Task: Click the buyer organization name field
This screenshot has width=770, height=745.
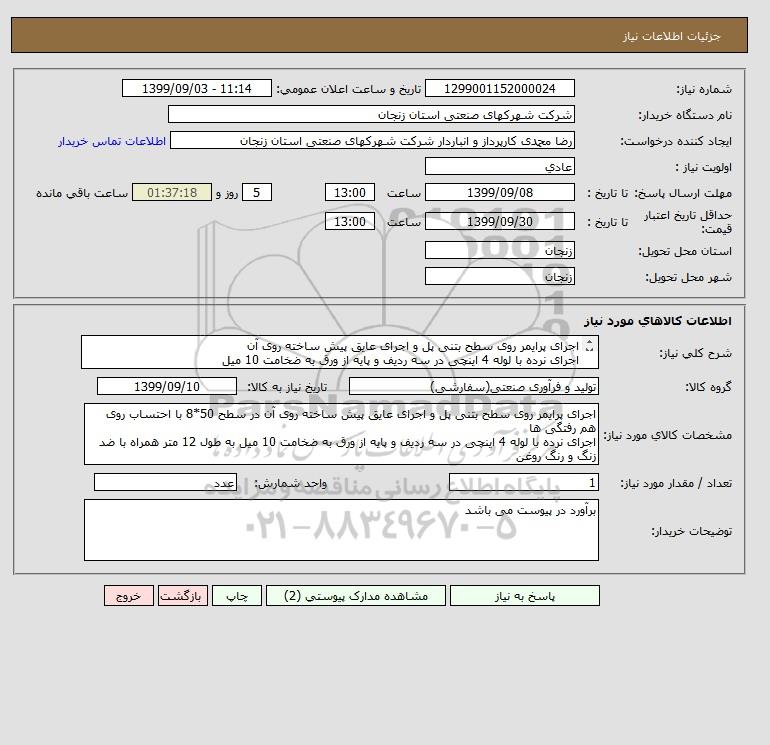Action: pyautogui.click(x=371, y=114)
